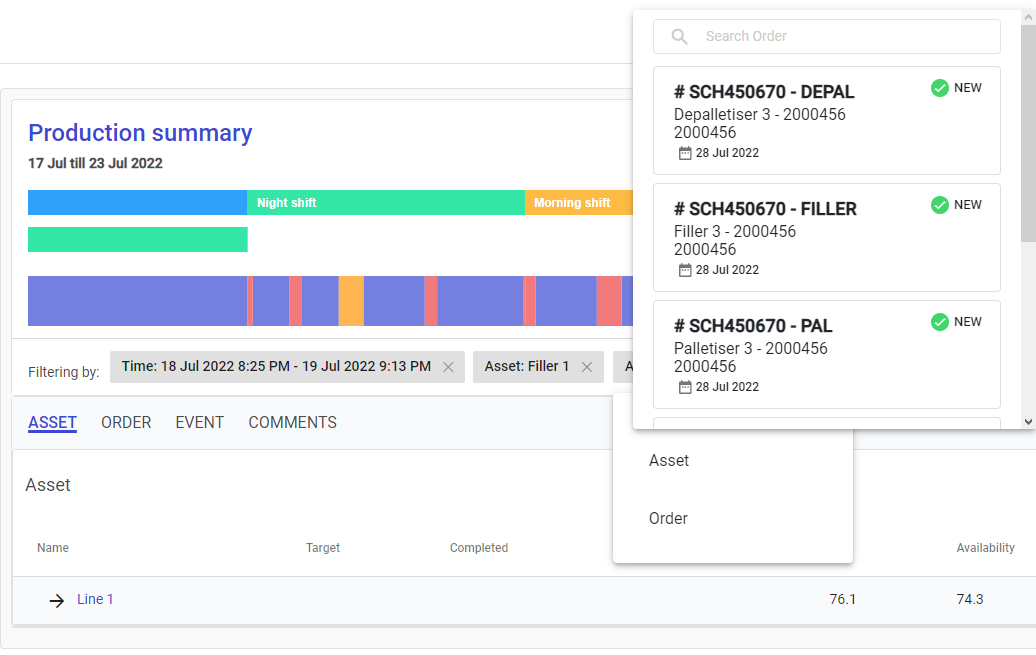Select order SCH450670 - PAL

827,354
